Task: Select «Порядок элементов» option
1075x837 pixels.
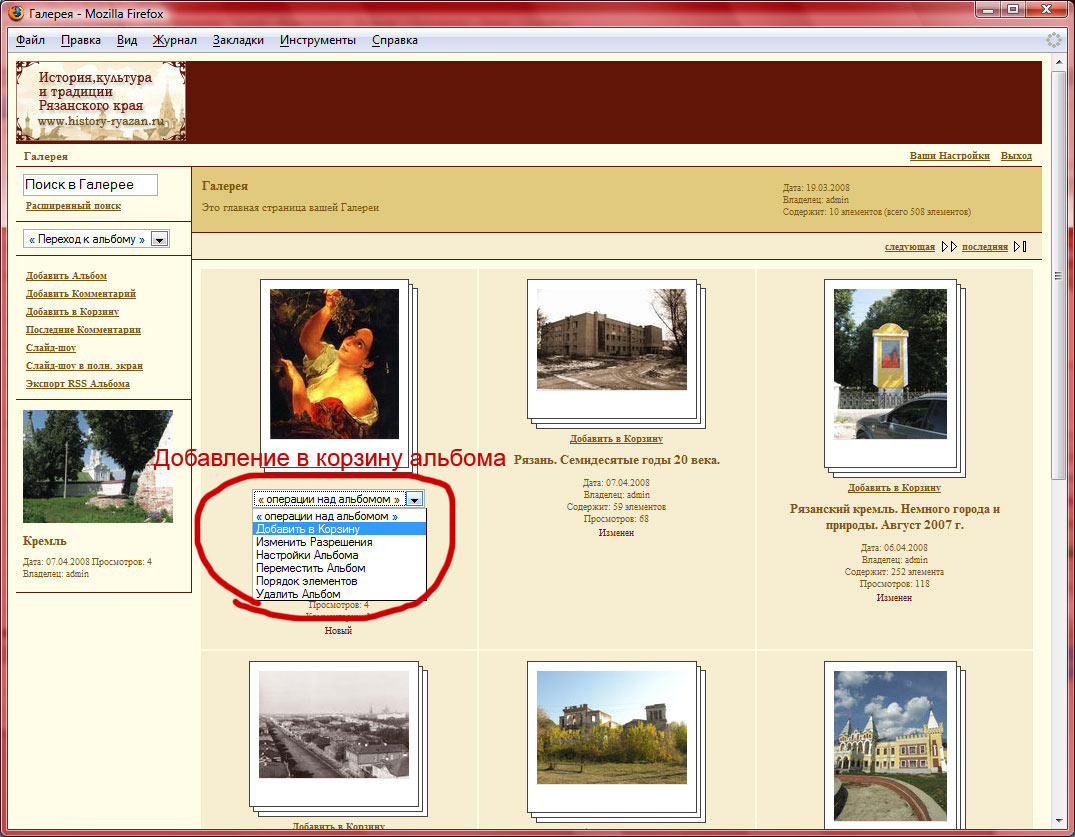Action: pos(340,581)
